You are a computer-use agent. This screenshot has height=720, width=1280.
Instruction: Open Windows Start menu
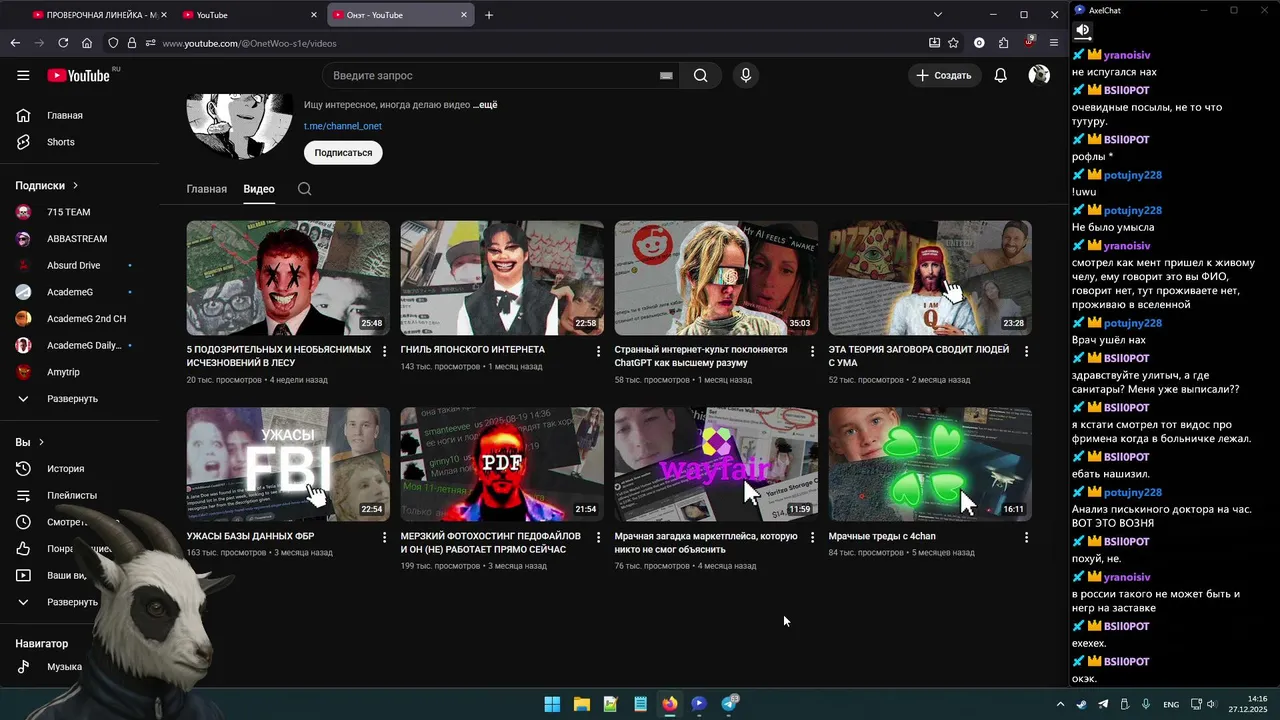[x=552, y=704]
